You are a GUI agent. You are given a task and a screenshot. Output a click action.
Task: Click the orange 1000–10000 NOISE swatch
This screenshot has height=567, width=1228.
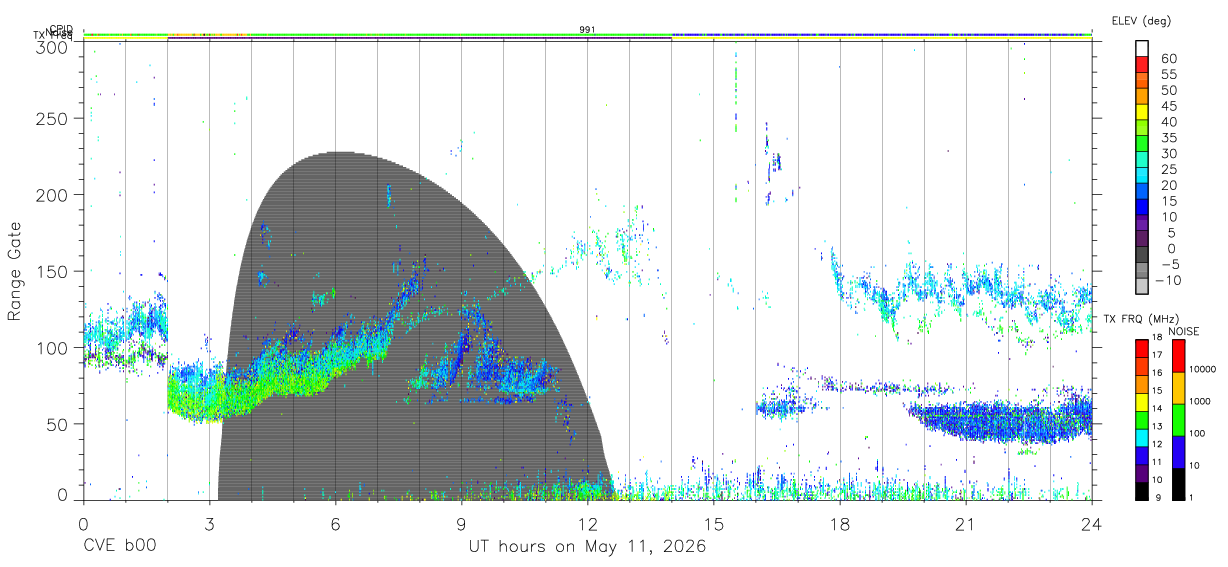pyautogui.click(x=1177, y=387)
